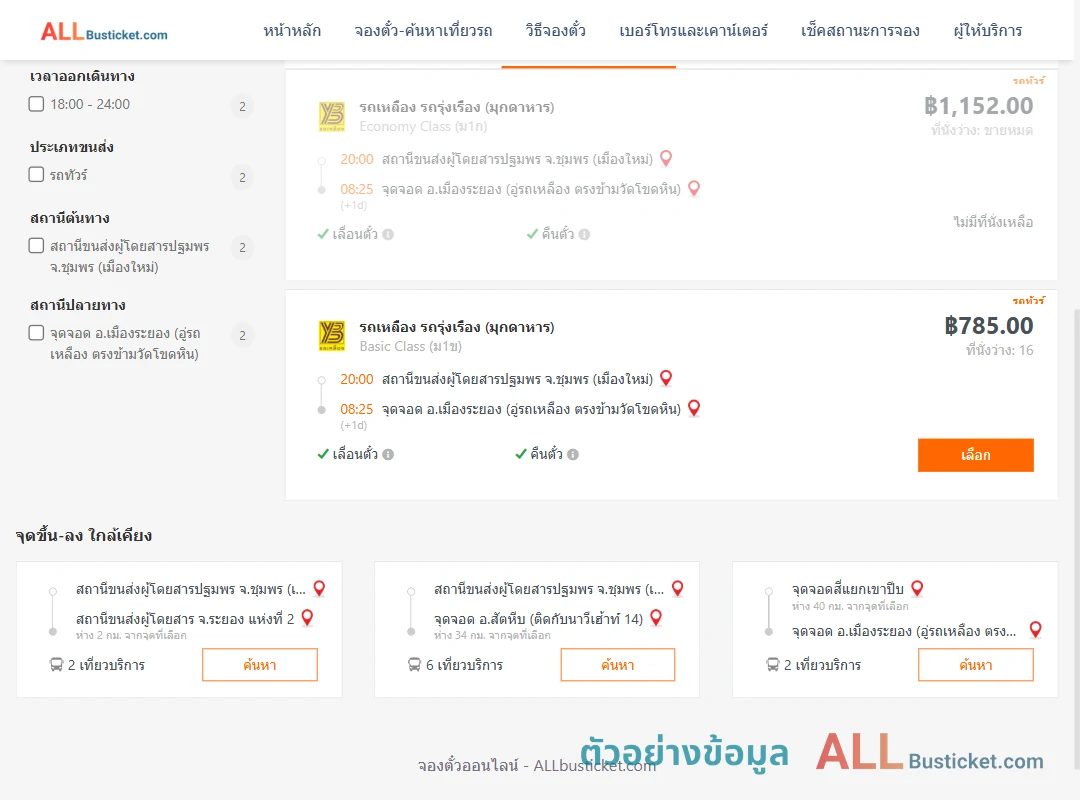The height and width of the screenshot is (800, 1080).
Task: Open origin map pin on the อ.สัตหีบ card
Action: (x=678, y=588)
